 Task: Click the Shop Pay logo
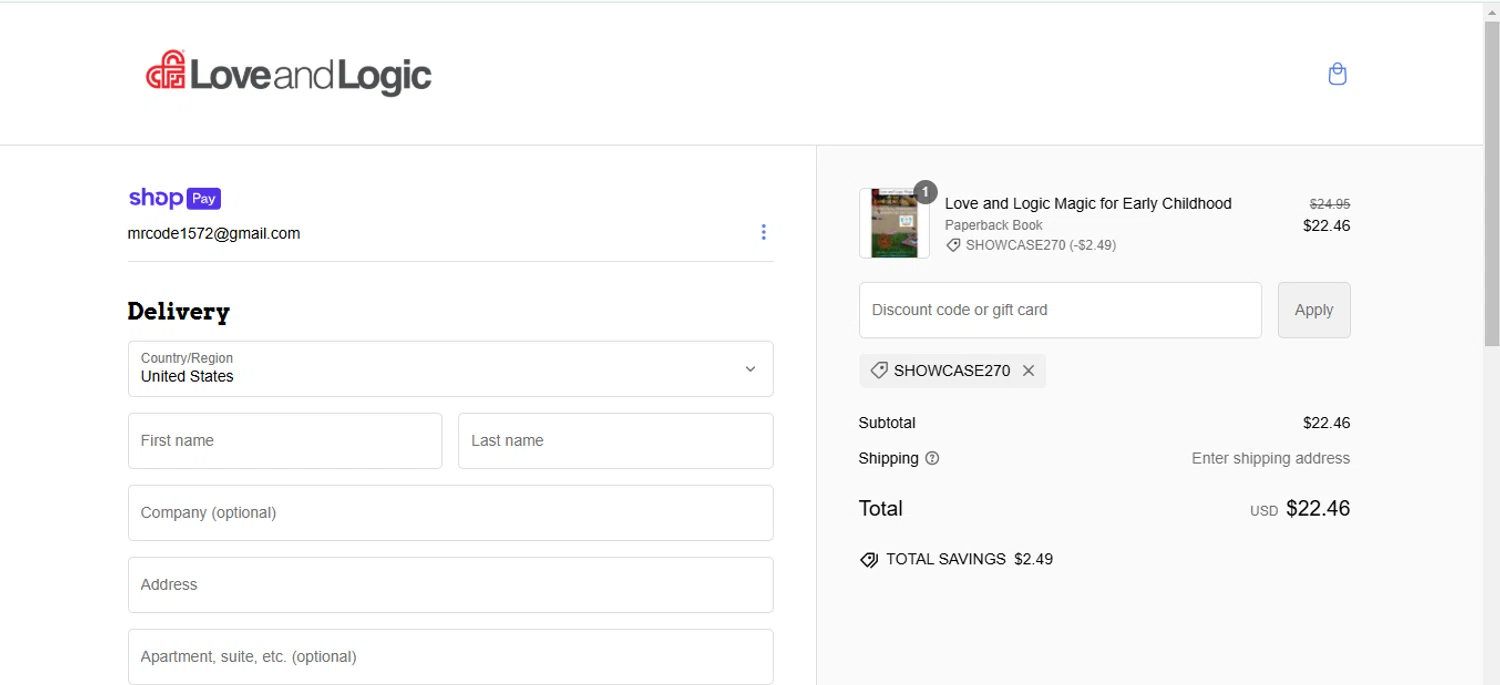point(175,198)
